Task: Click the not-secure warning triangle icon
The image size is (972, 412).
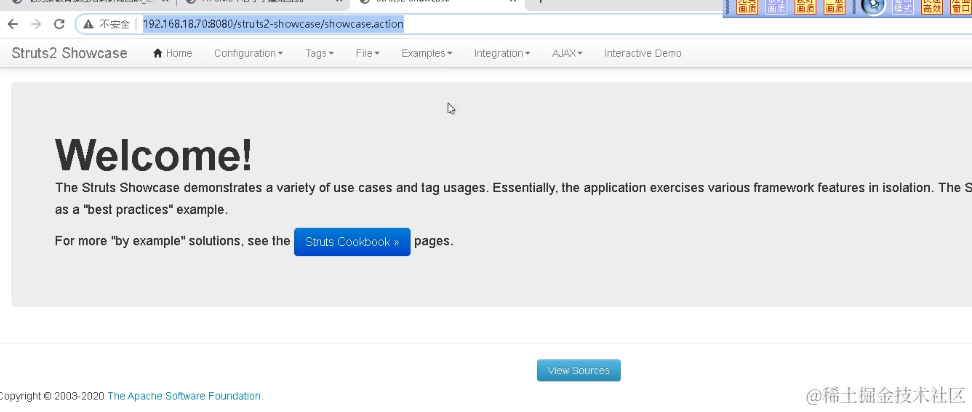Action: (x=89, y=24)
